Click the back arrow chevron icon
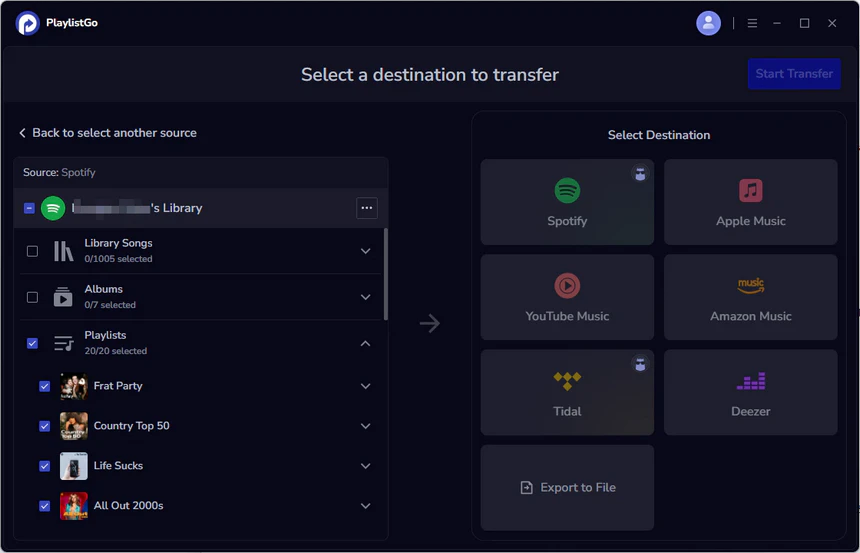The image size is (860, 553). click(22, 133)
